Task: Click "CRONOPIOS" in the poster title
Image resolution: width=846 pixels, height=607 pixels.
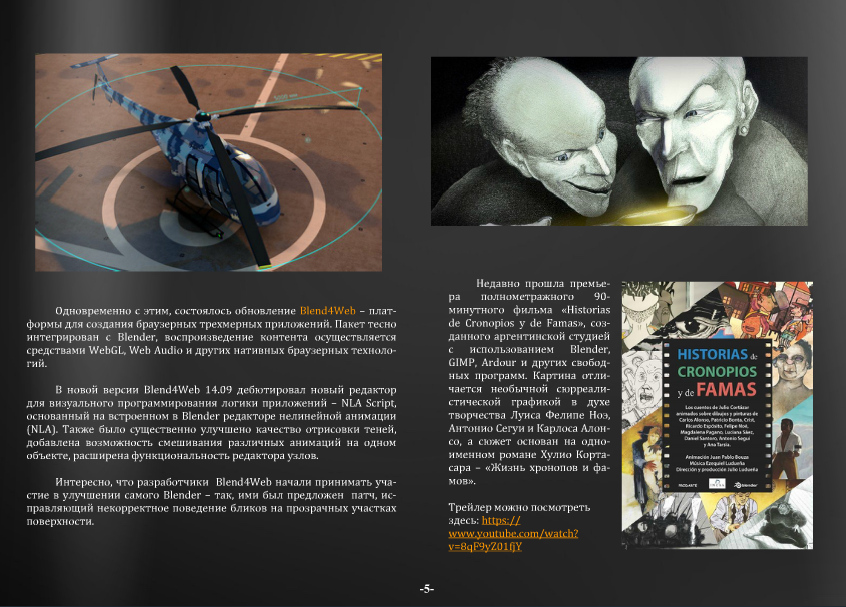Action: (717, 371)
